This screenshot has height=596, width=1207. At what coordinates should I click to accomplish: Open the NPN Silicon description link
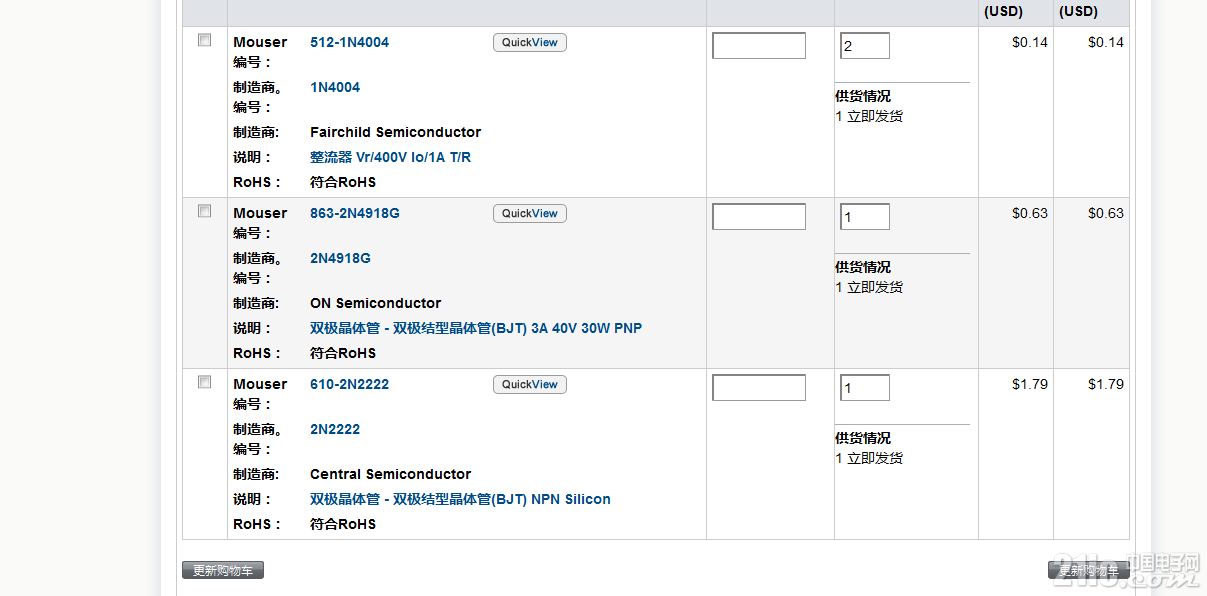pyautogui.click(x=460, y=500)
